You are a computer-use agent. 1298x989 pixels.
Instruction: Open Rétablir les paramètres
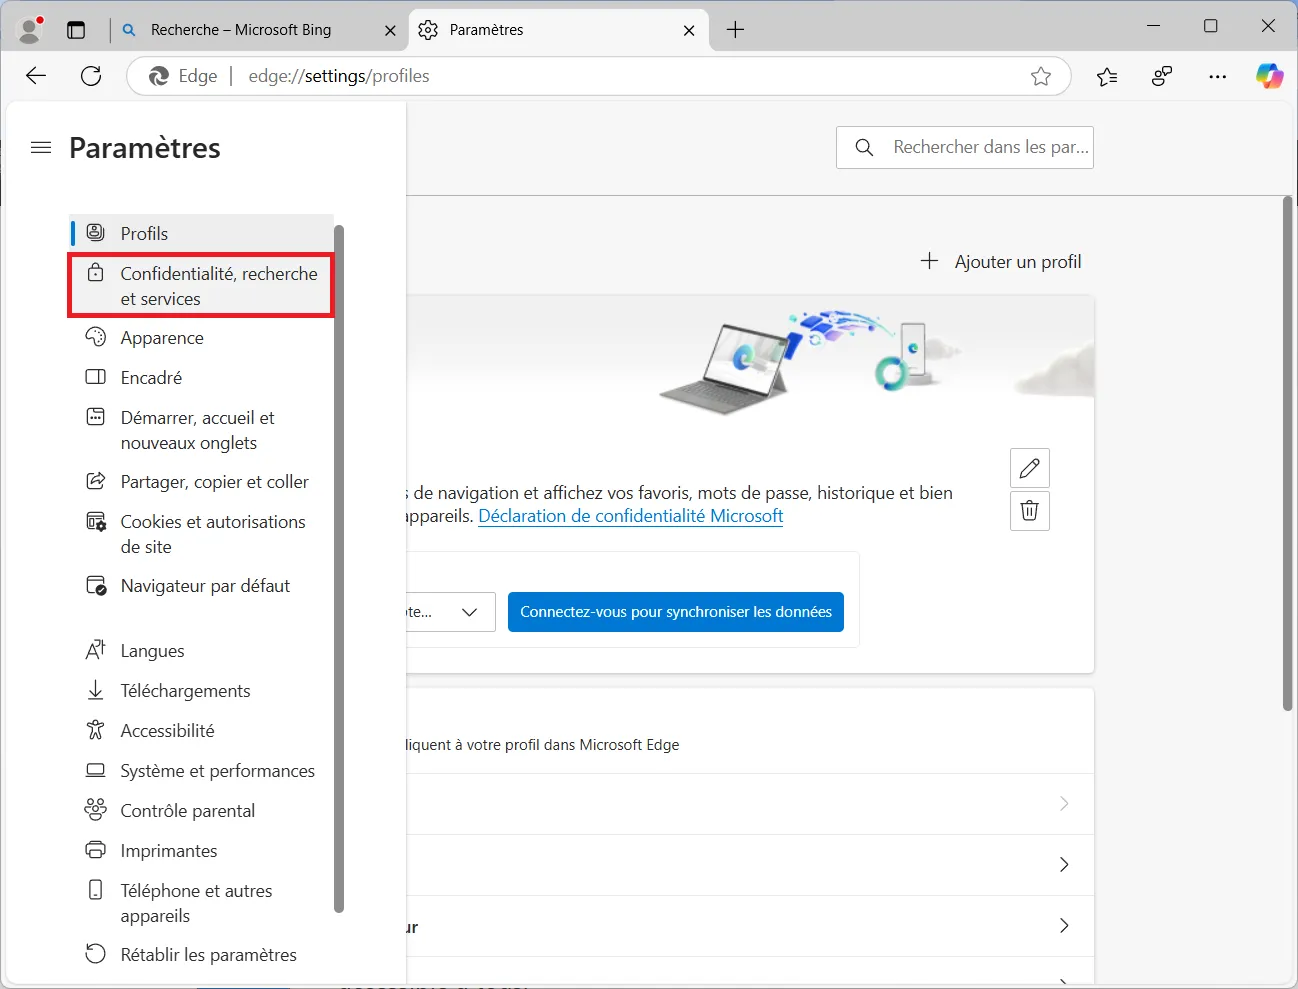201,955
